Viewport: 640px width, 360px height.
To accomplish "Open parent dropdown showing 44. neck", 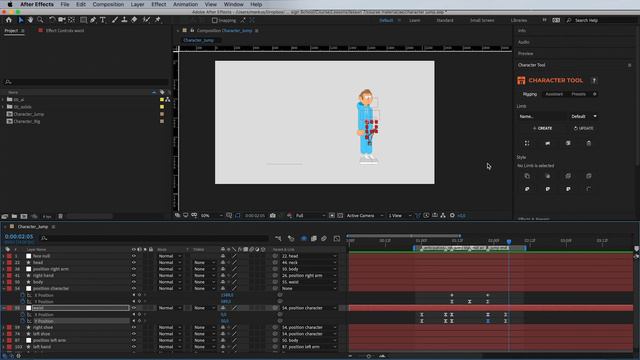I will tap(309, 262).
